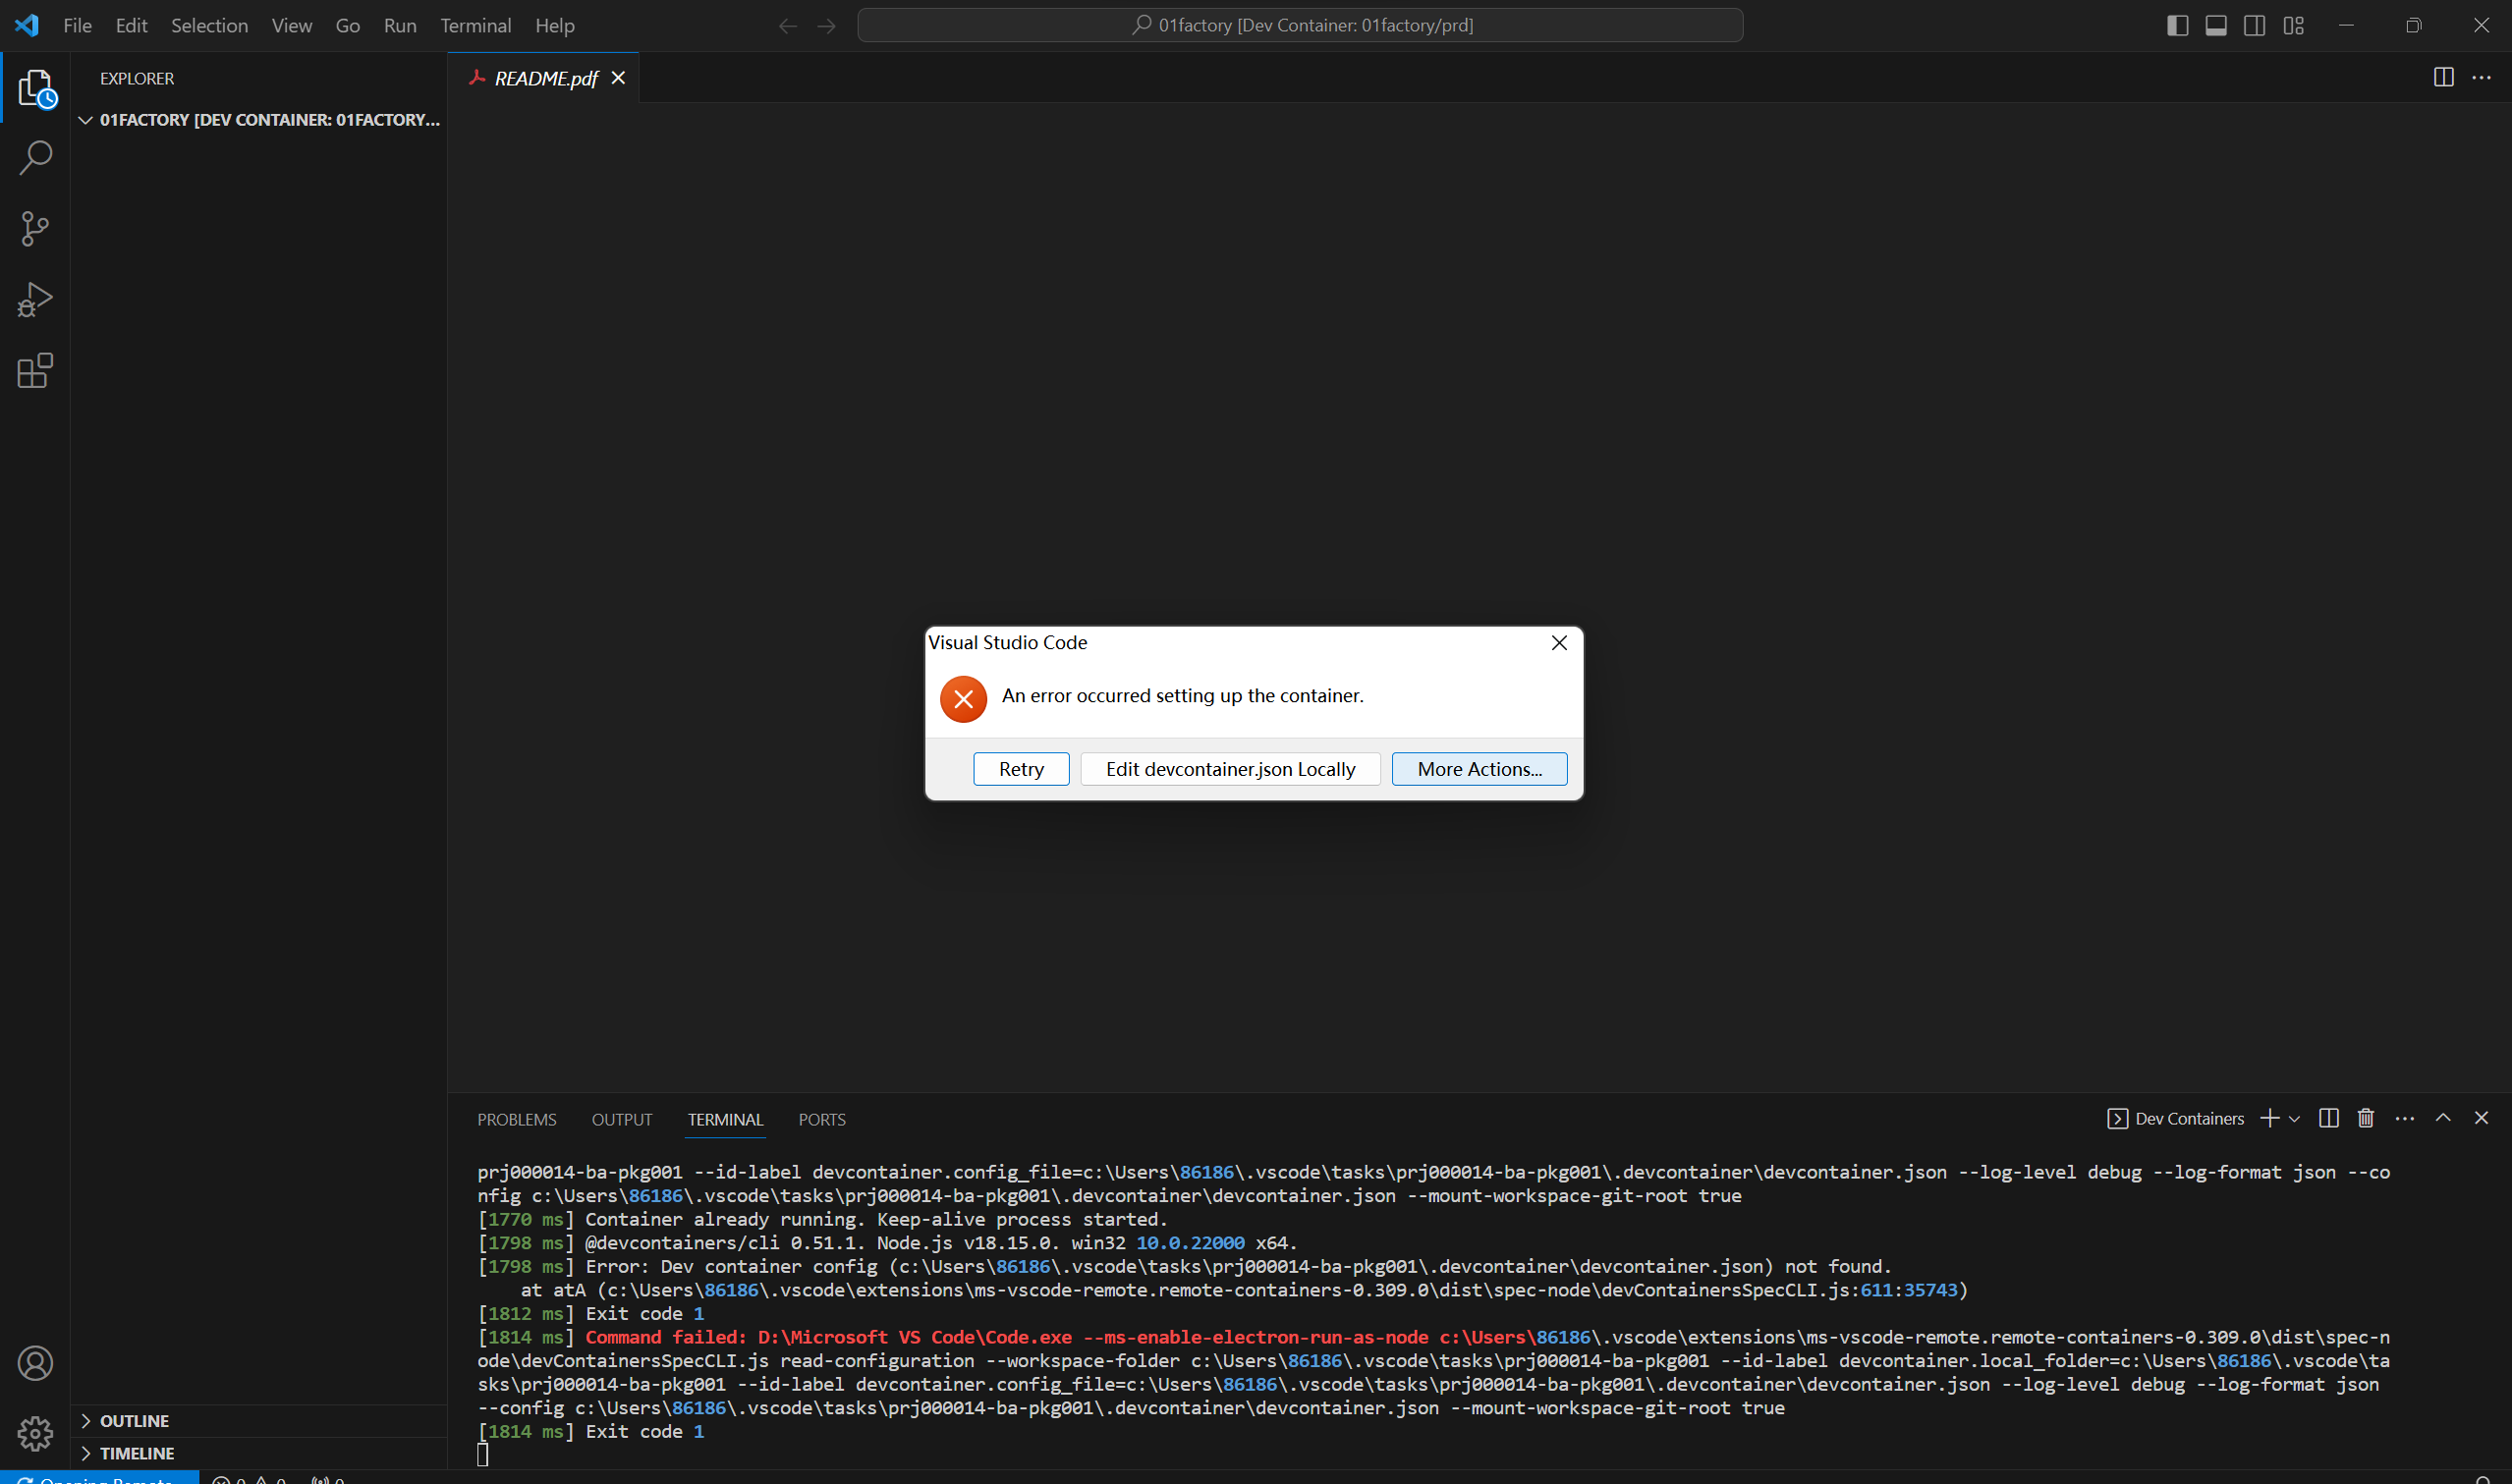Click the VS Code logo icon
Screen dimensions: 2512x1484
[x=27, y=25]
